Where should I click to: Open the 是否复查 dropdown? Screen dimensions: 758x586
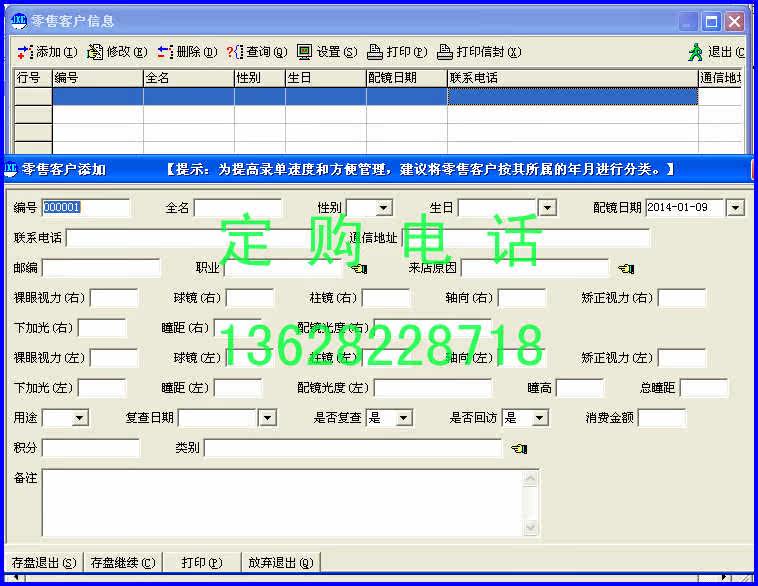point(404,418)
